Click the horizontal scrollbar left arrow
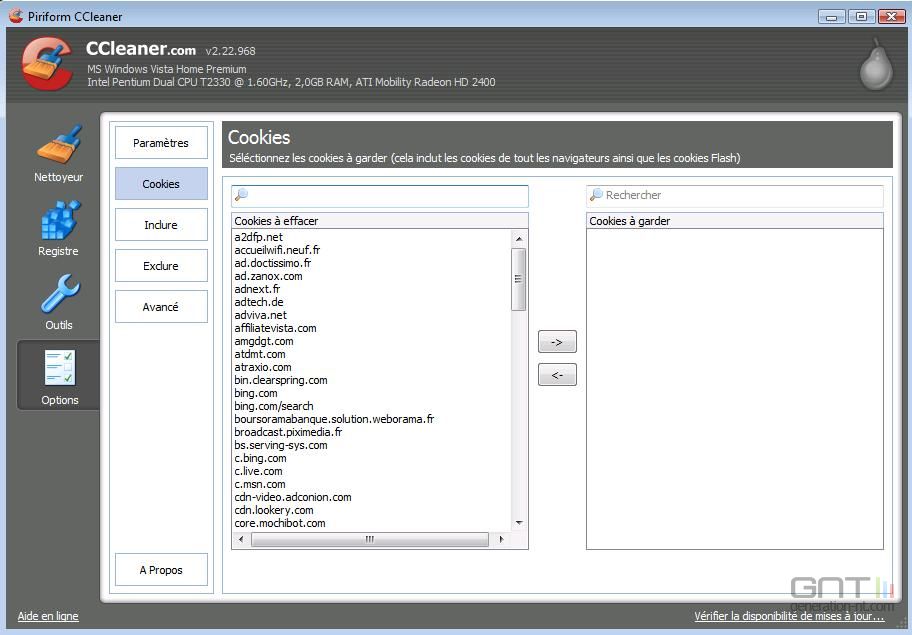912x635 pixels. click(241, 540)
